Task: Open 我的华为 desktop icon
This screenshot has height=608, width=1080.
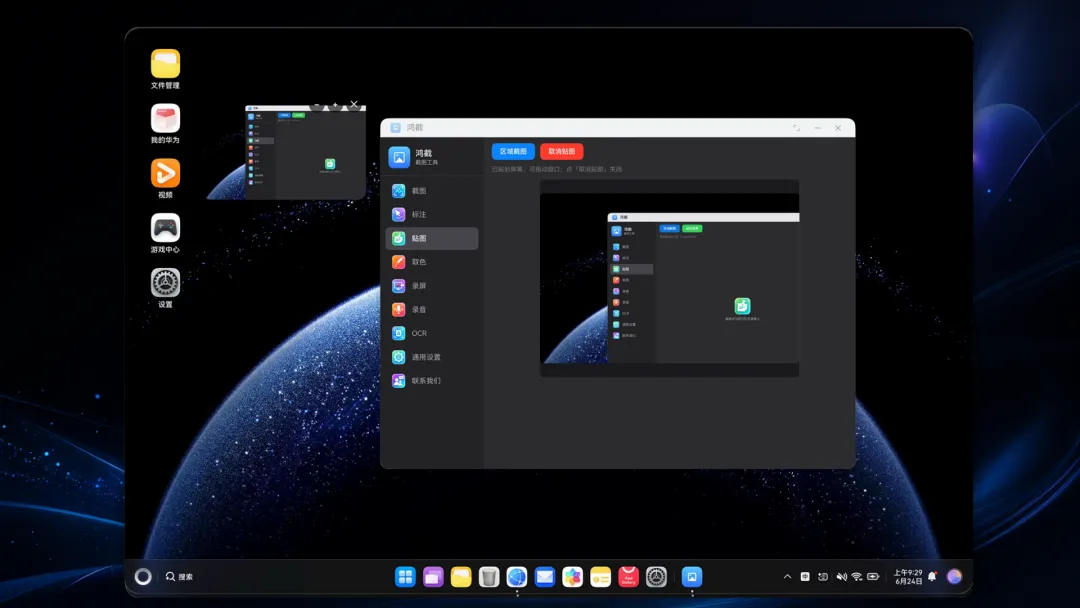Action: click(x=165, y=124)
